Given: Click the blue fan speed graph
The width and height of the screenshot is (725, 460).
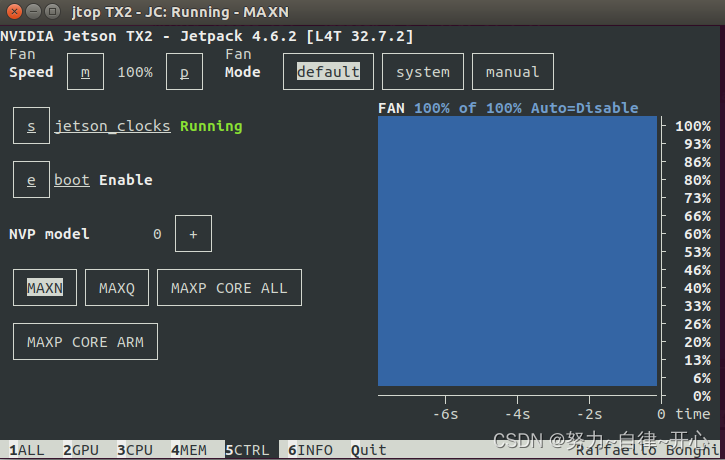Looking at the screenshot, I should (x=517, y=251).
